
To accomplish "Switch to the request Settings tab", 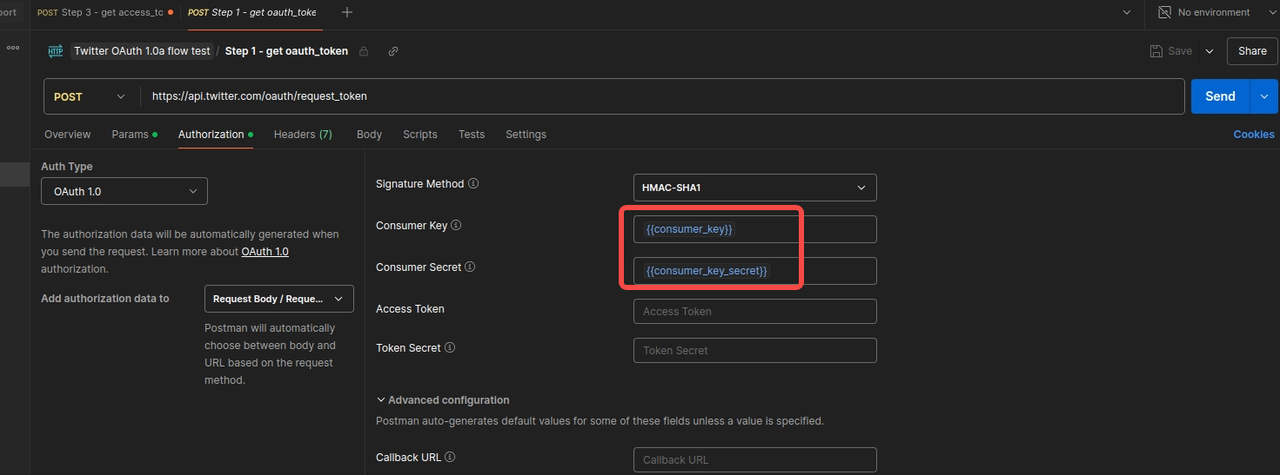I will (x=526, y=134).
